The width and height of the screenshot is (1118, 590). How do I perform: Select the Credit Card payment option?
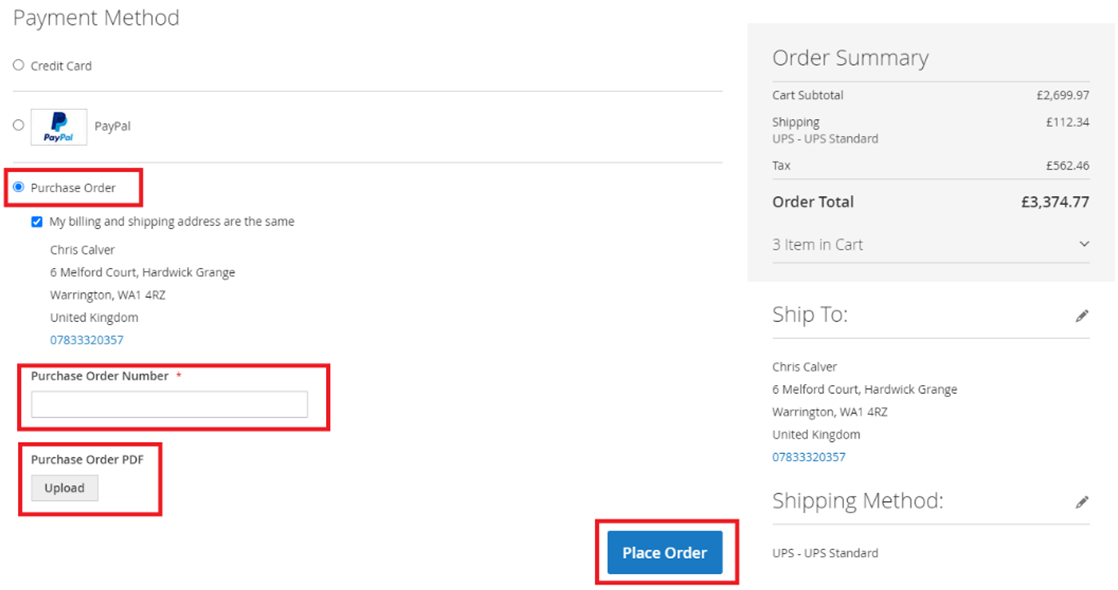click(x=18, y=65)
